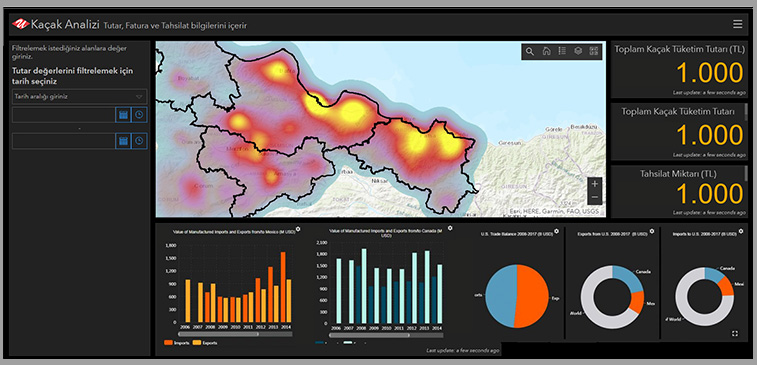Open the map layers panel

point(578,52)
